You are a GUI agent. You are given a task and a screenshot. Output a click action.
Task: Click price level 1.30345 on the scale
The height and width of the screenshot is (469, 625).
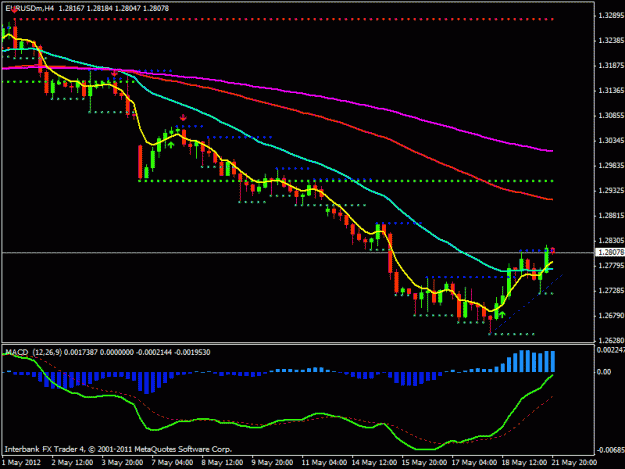[x=611, y=141]
